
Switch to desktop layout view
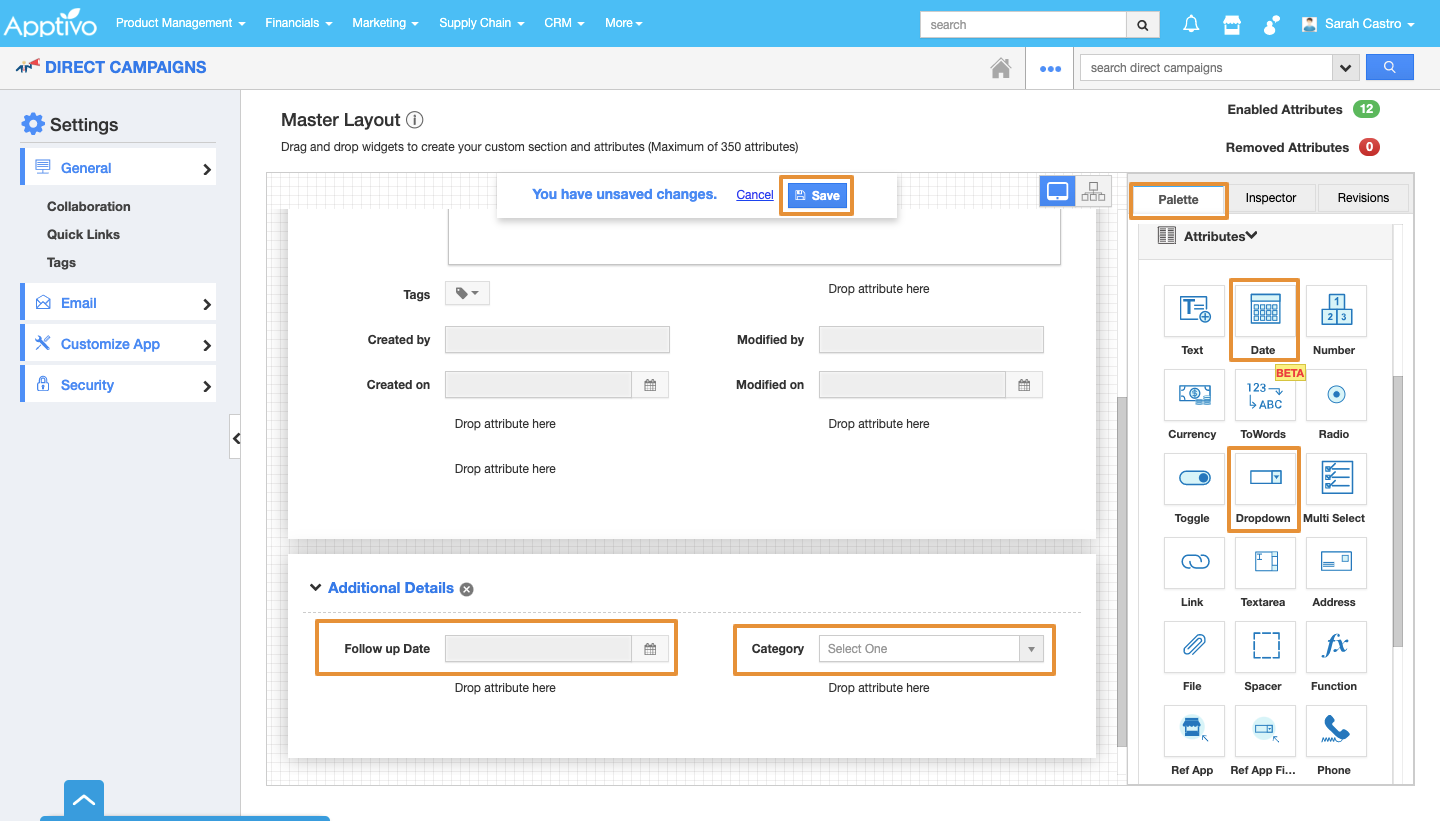1057,191
